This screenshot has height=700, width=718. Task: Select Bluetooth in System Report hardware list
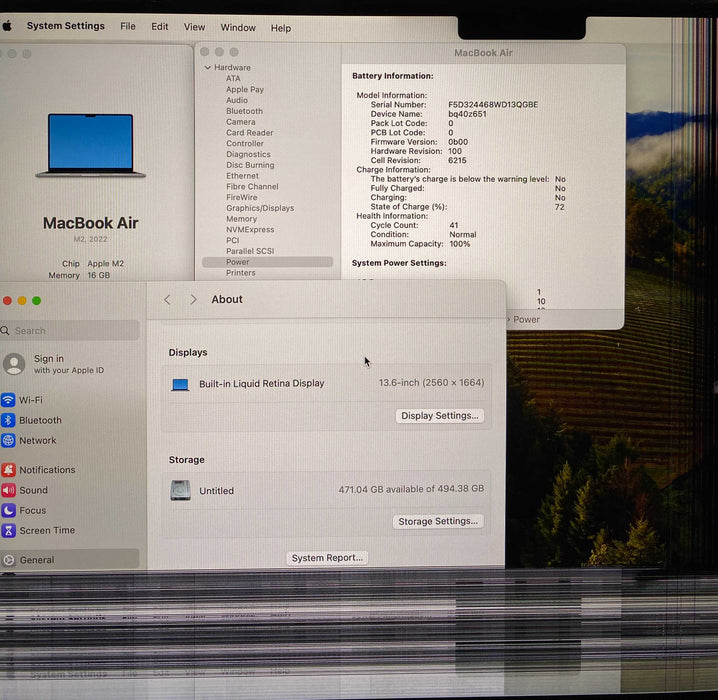click(x=245, y=111)
